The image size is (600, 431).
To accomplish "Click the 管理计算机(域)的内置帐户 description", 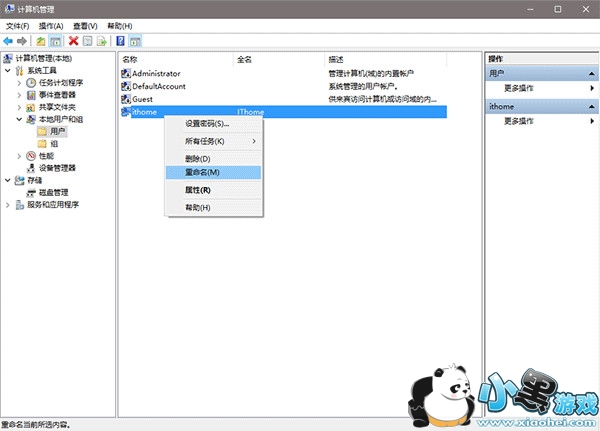I will (371, 73).
